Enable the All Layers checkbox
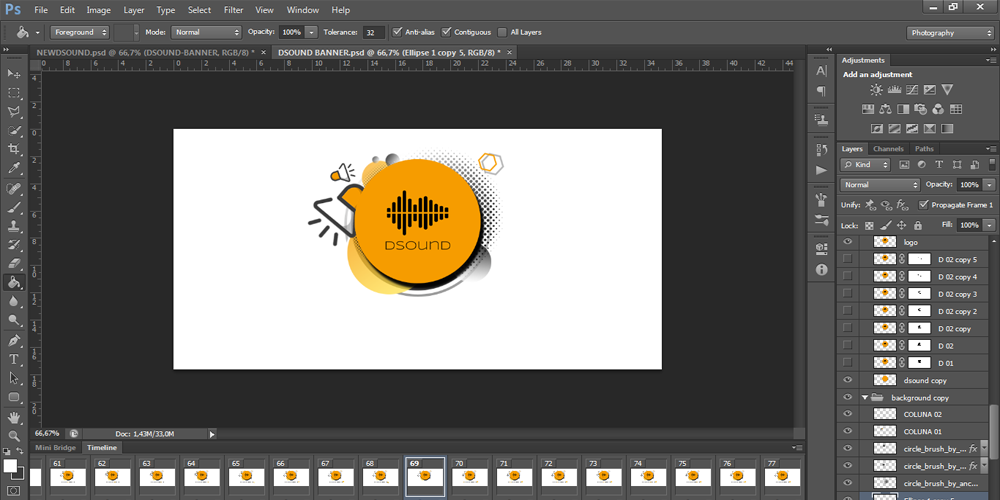The height and width of the screenshot is (500, 1000). pos(502,32)
